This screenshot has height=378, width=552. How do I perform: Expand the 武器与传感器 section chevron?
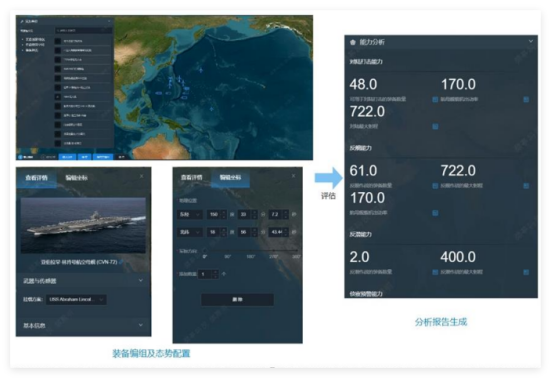coord(141,281)
